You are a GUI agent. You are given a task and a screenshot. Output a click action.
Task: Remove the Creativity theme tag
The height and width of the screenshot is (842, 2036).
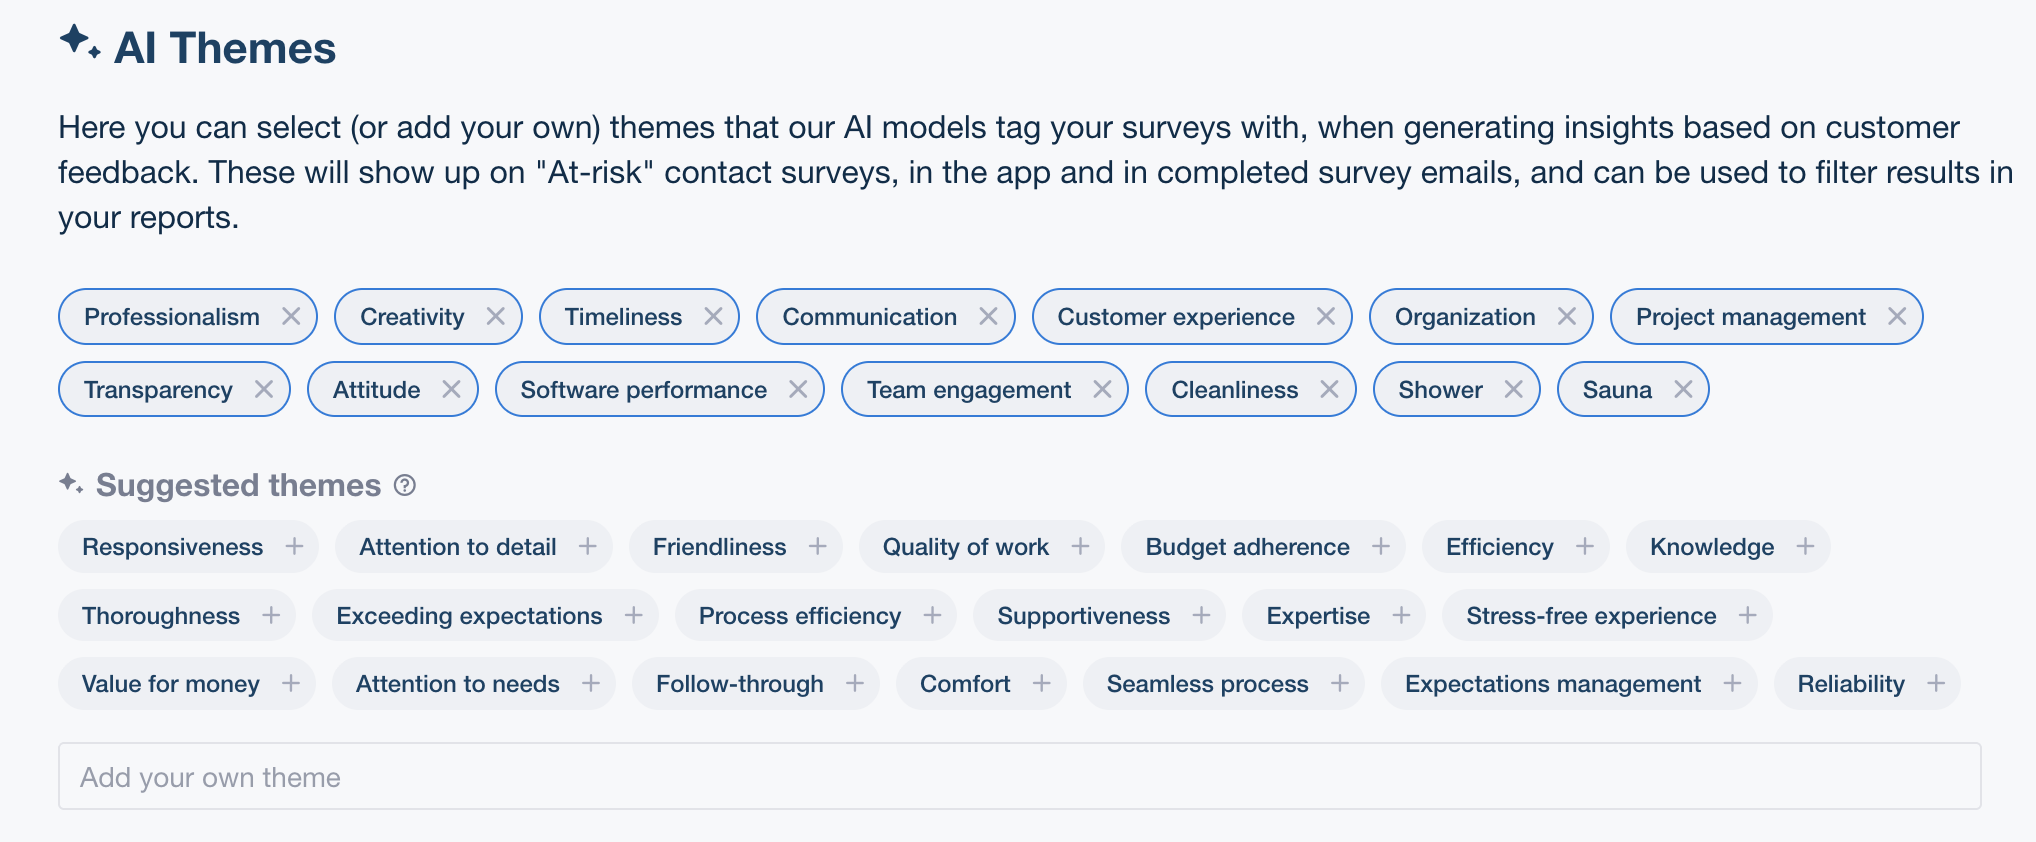(x=495, y=316)
